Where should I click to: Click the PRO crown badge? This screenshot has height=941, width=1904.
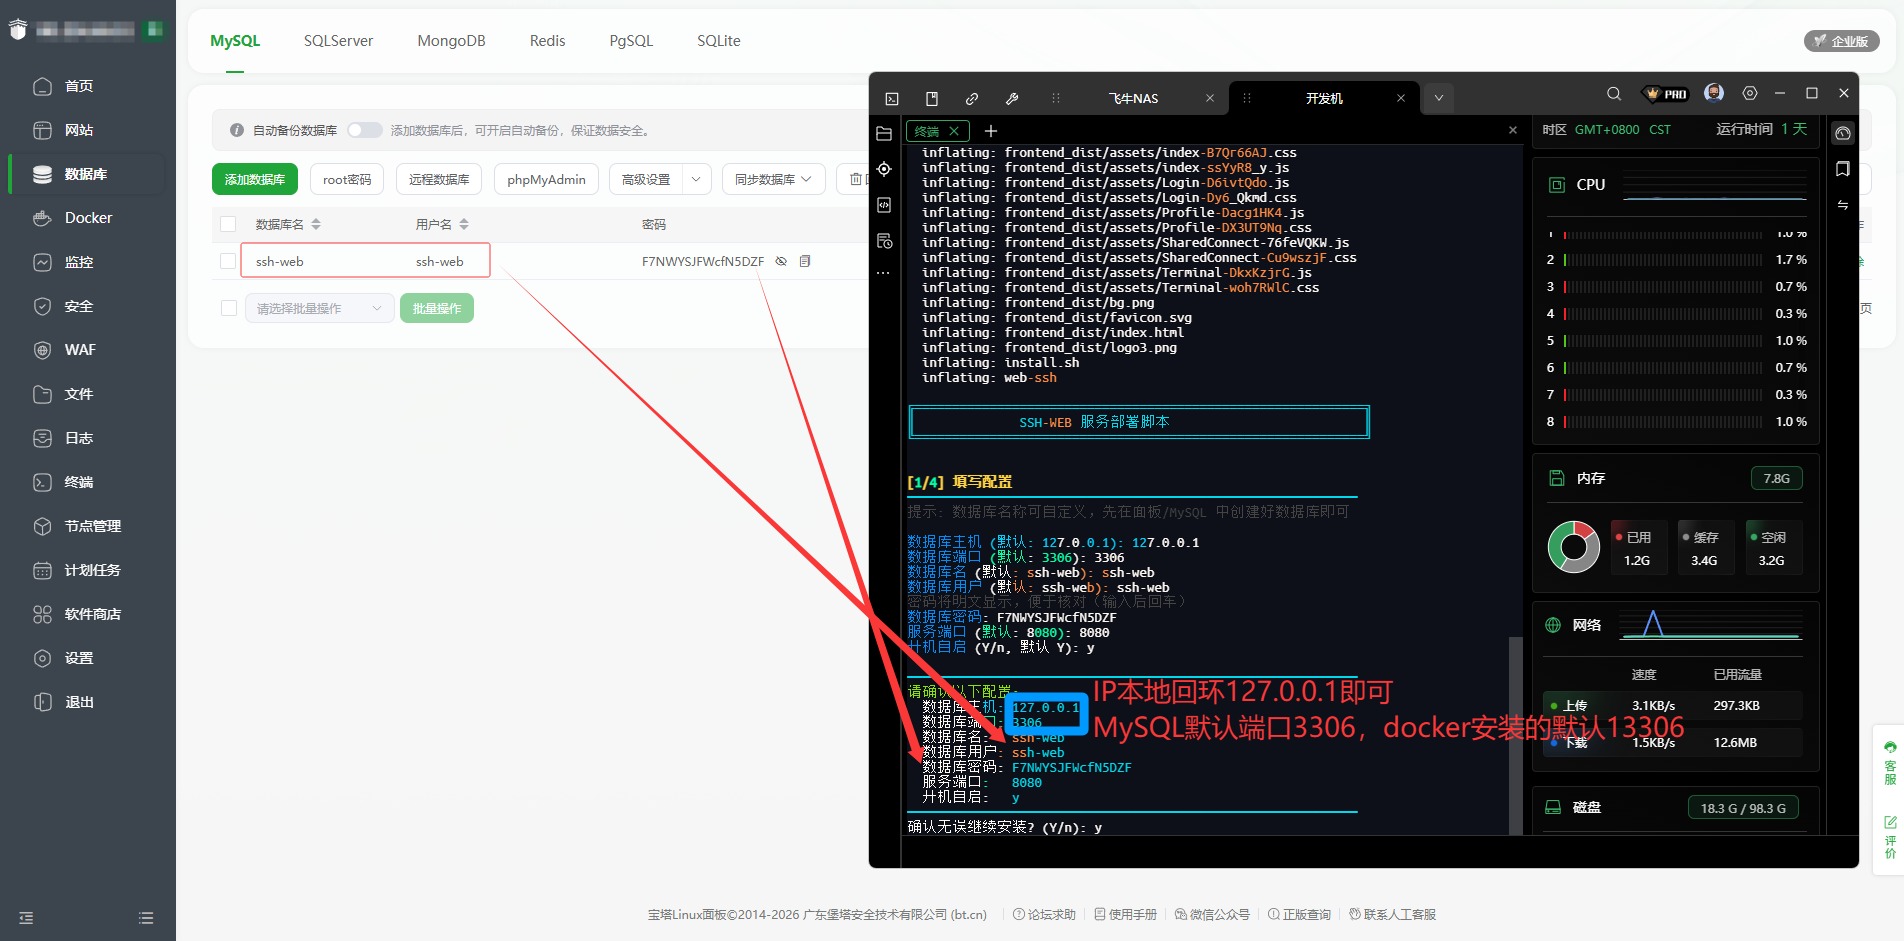tap(1665, 94)
